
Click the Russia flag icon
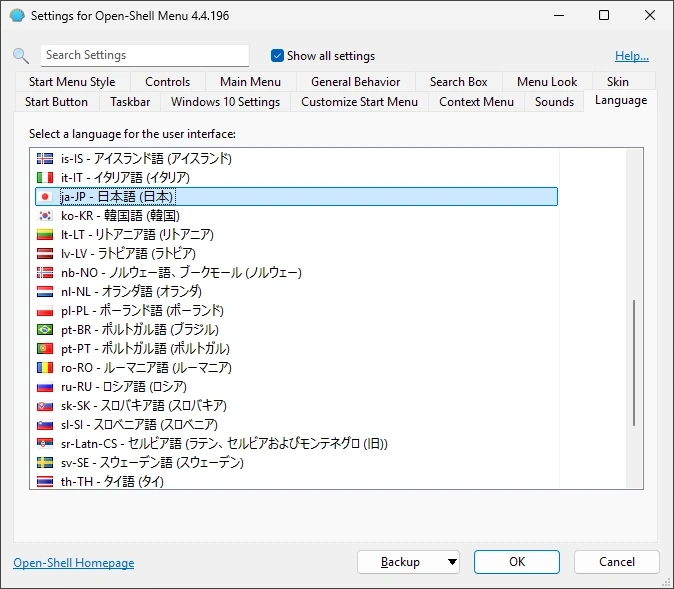(x=45, y=387)
